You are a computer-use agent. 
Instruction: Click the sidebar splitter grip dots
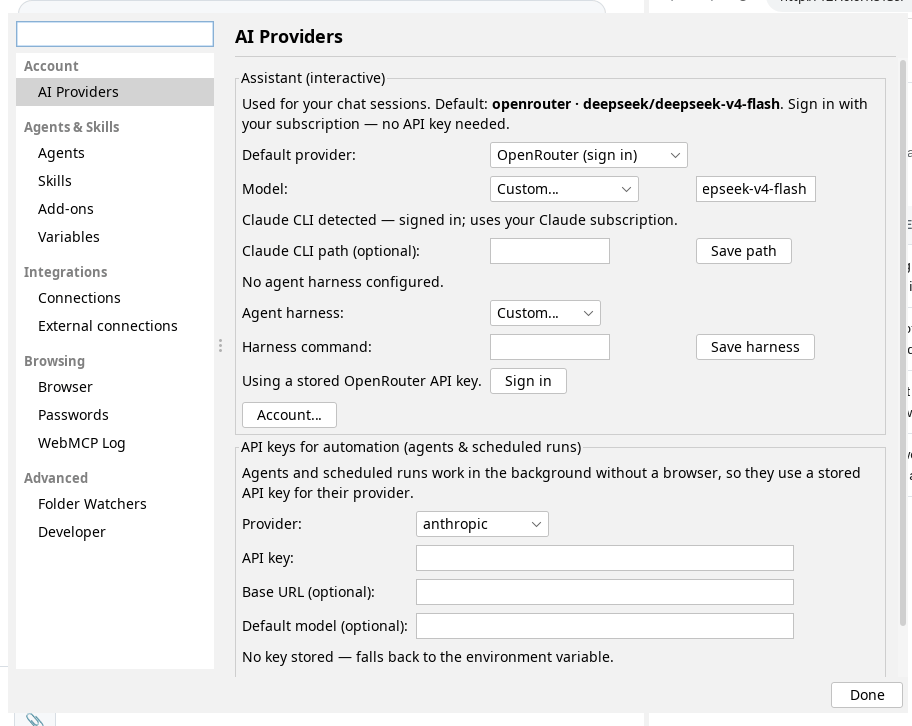click(220, 346)
